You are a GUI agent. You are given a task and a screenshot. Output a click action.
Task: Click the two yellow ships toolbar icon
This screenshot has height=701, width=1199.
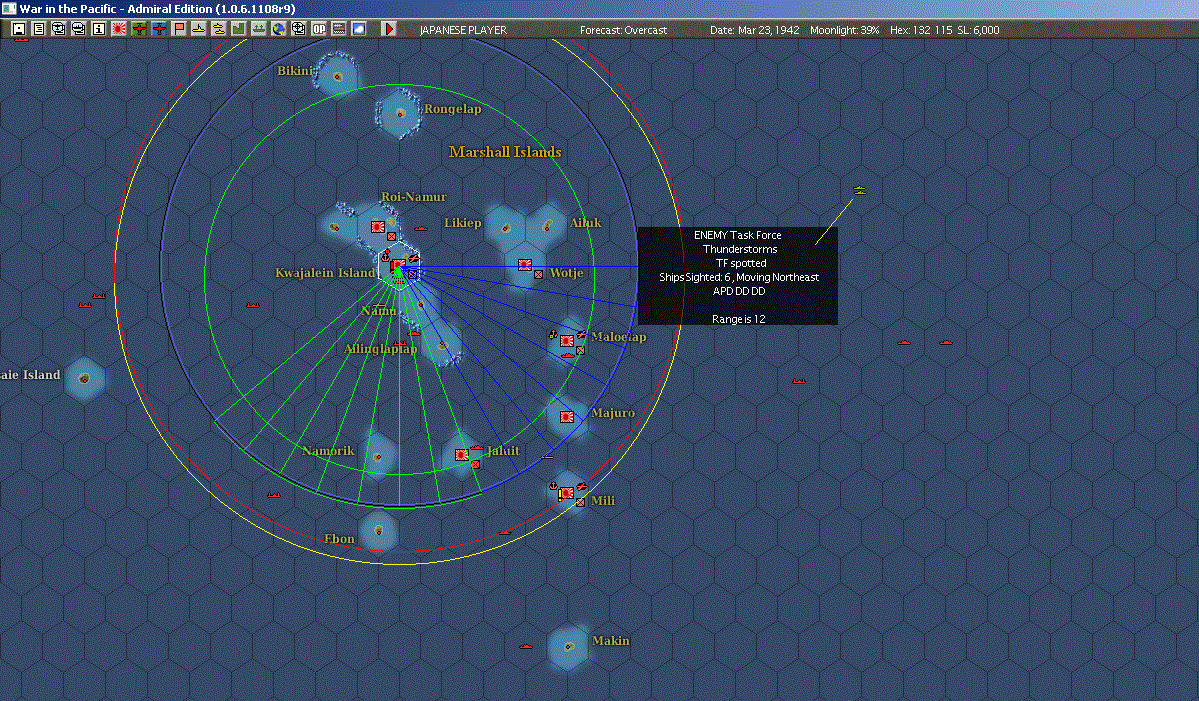coord(218,29)
